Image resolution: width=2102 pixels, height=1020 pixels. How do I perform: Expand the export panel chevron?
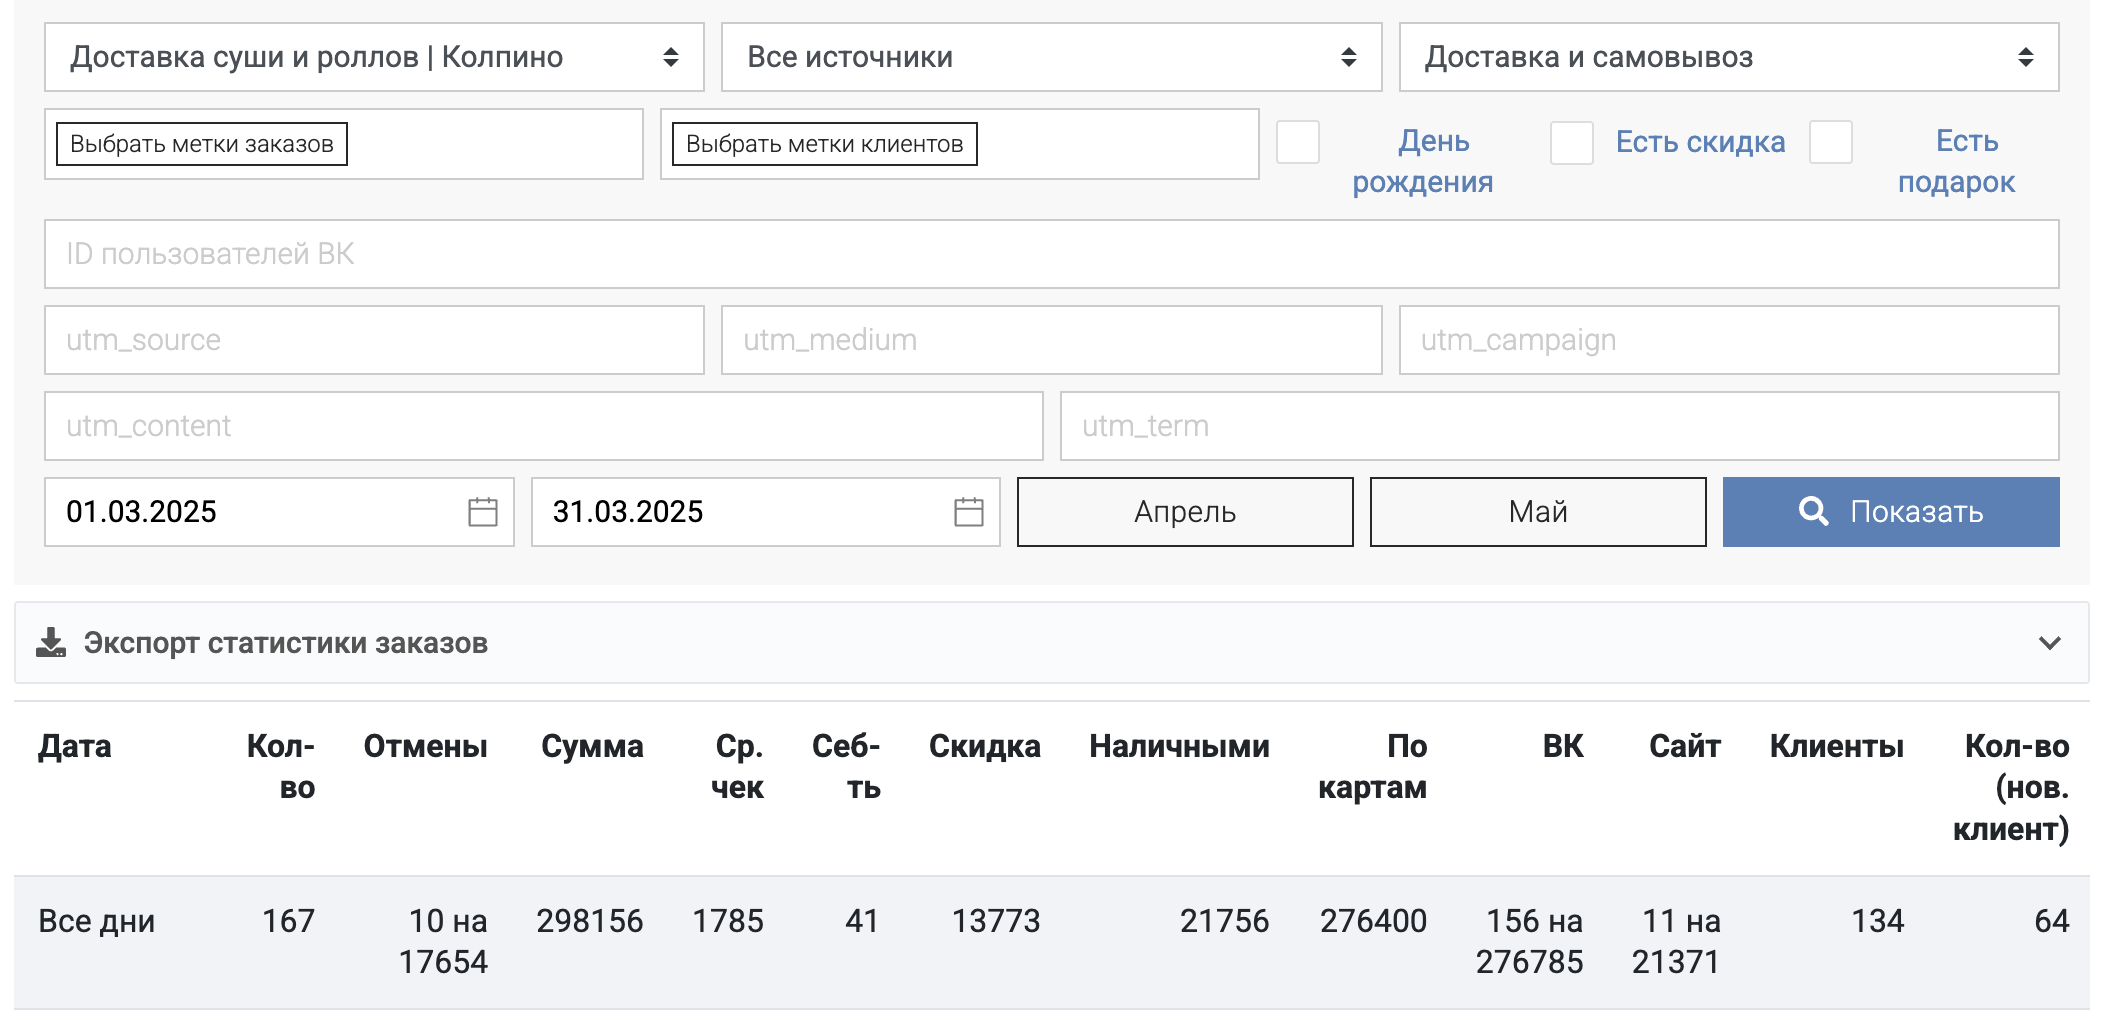2050,643
